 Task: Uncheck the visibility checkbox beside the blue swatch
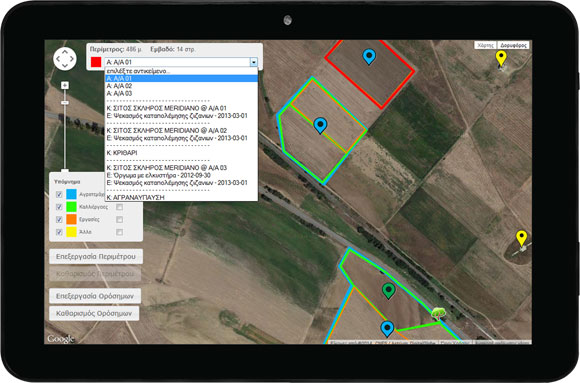(x=59, y=194)
